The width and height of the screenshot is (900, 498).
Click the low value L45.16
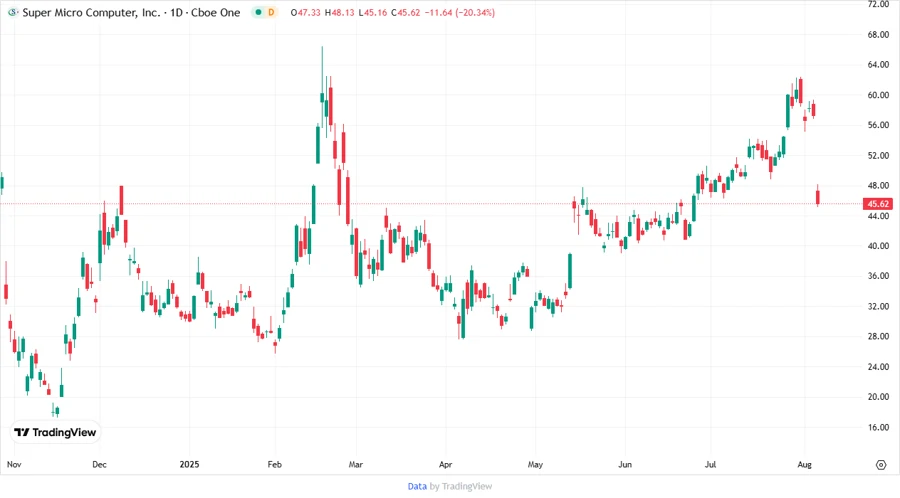(x=373, y=12)
